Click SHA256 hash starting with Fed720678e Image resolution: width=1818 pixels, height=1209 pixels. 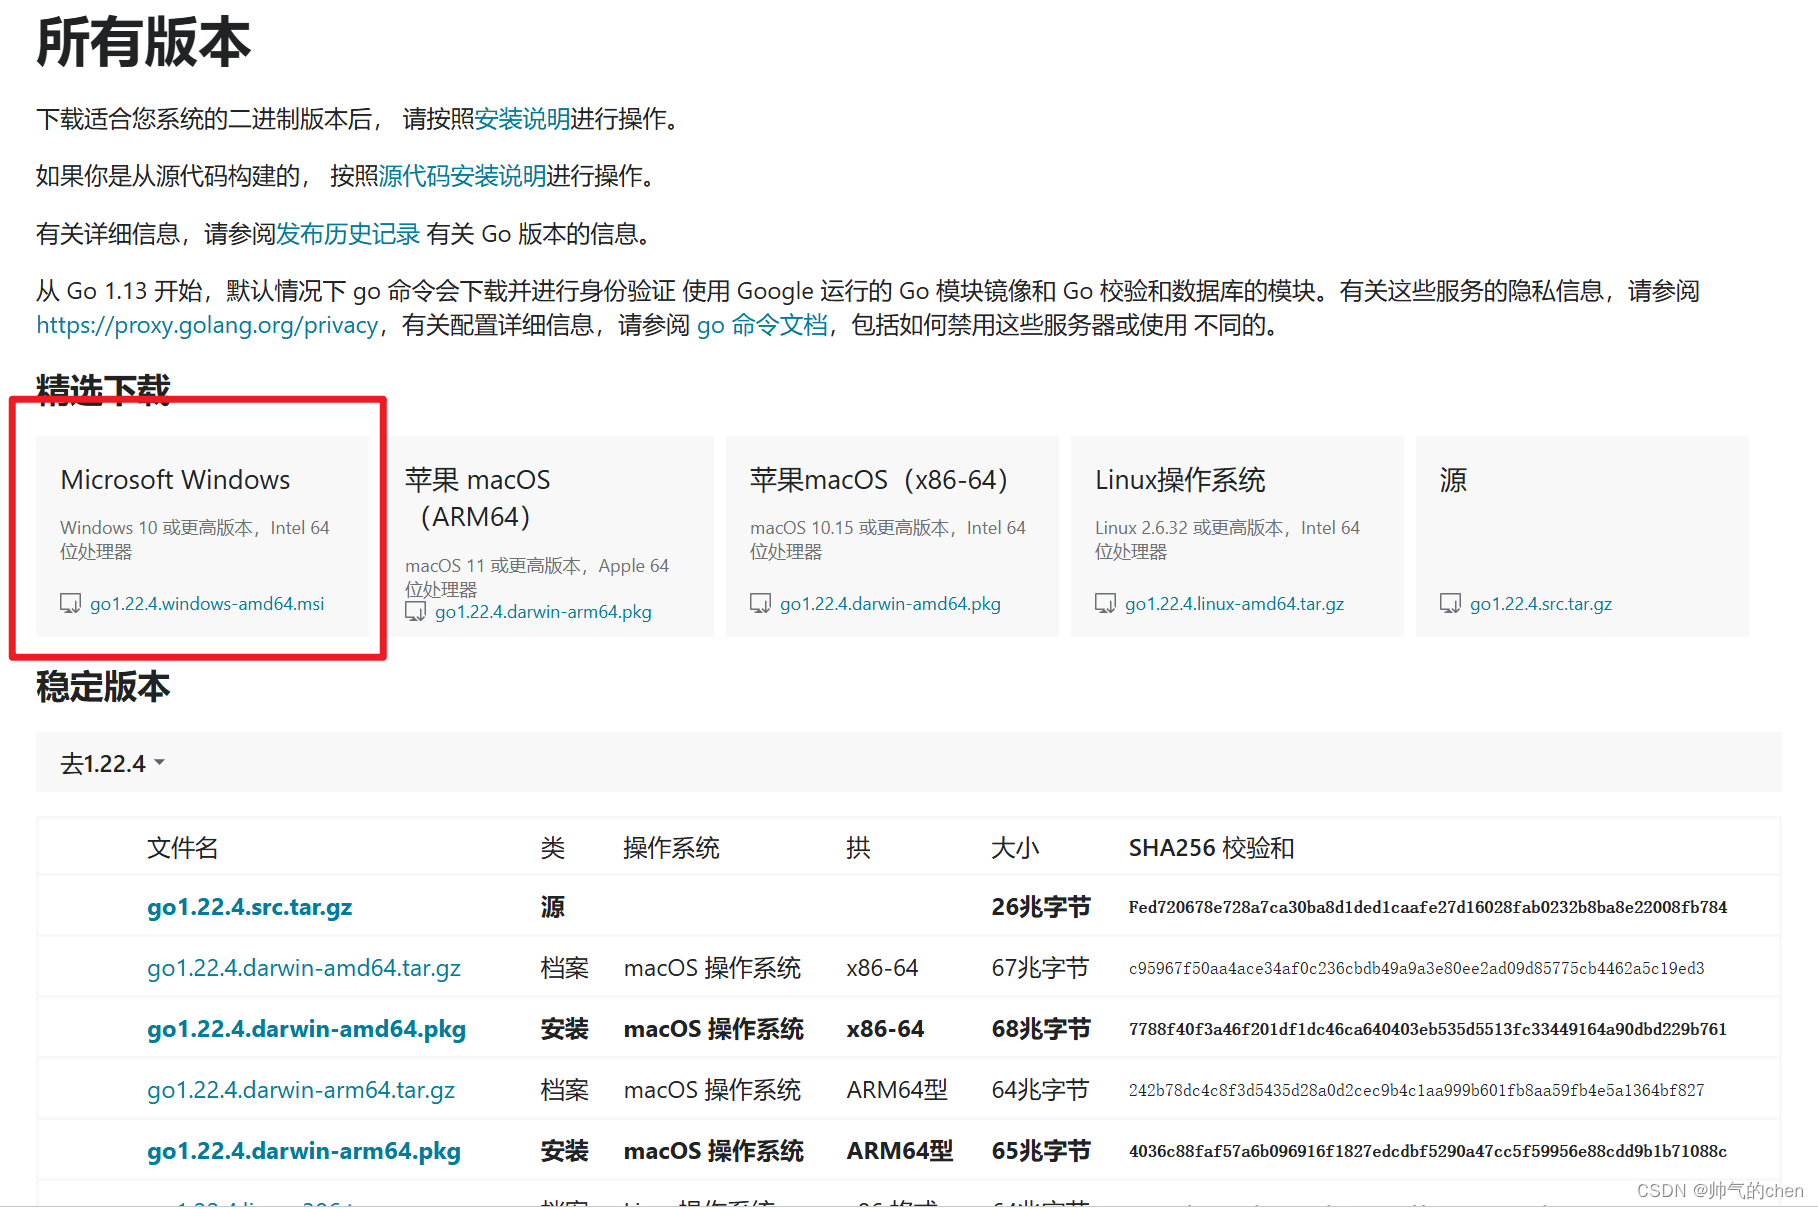click(1428, 907)
